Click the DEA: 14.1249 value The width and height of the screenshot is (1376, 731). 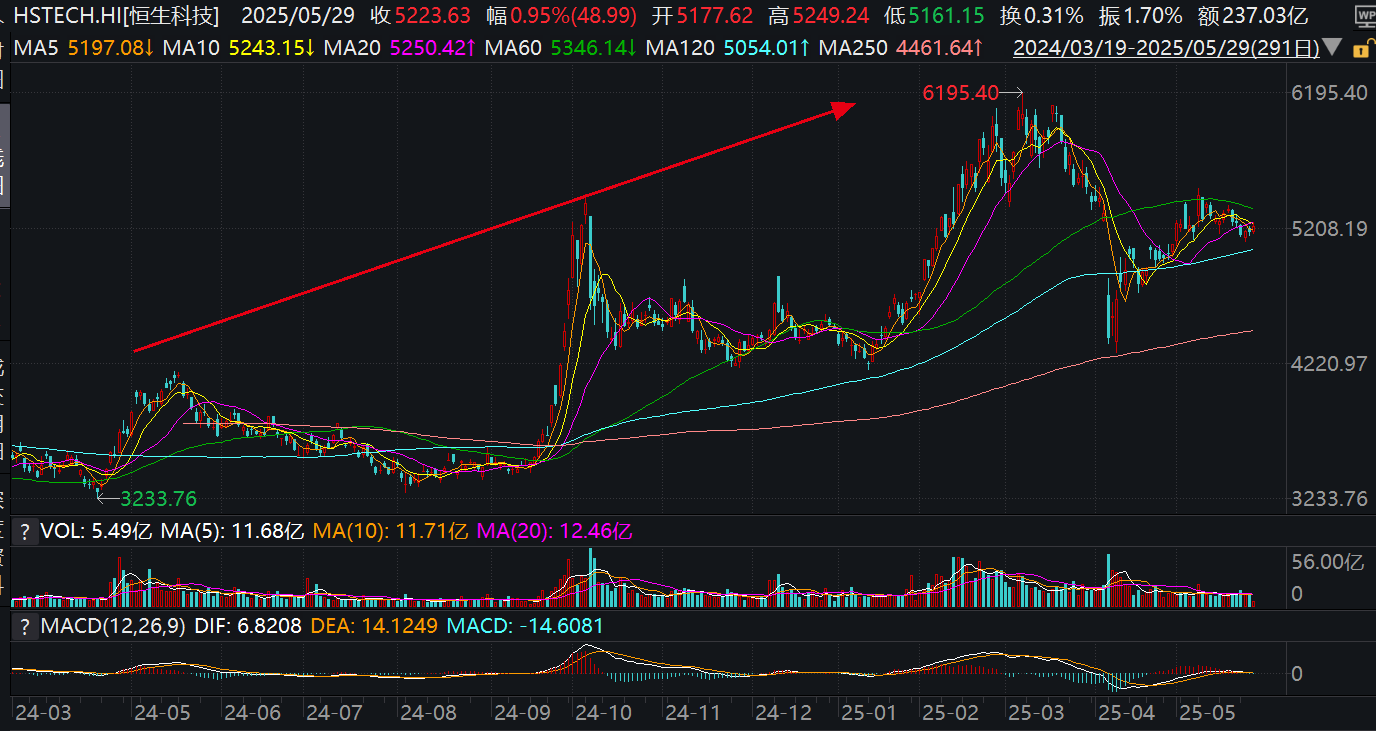(x=373, y=626)
